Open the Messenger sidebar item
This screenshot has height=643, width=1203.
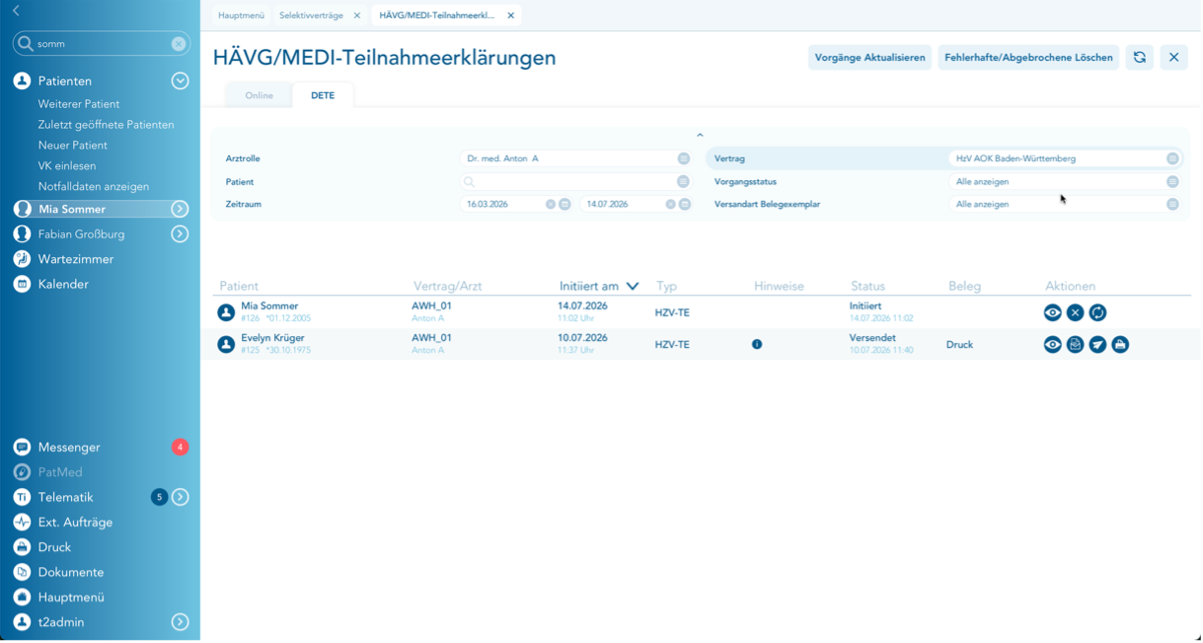tap(69, 448)
